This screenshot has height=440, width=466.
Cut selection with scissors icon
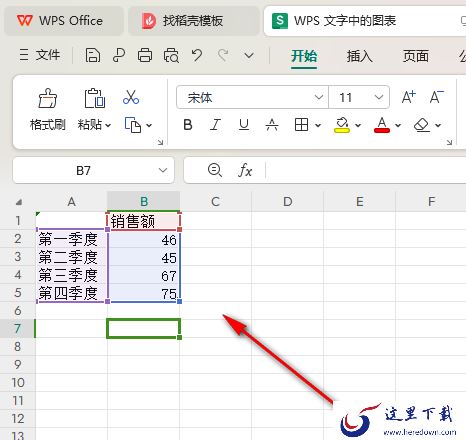[131, 97]
